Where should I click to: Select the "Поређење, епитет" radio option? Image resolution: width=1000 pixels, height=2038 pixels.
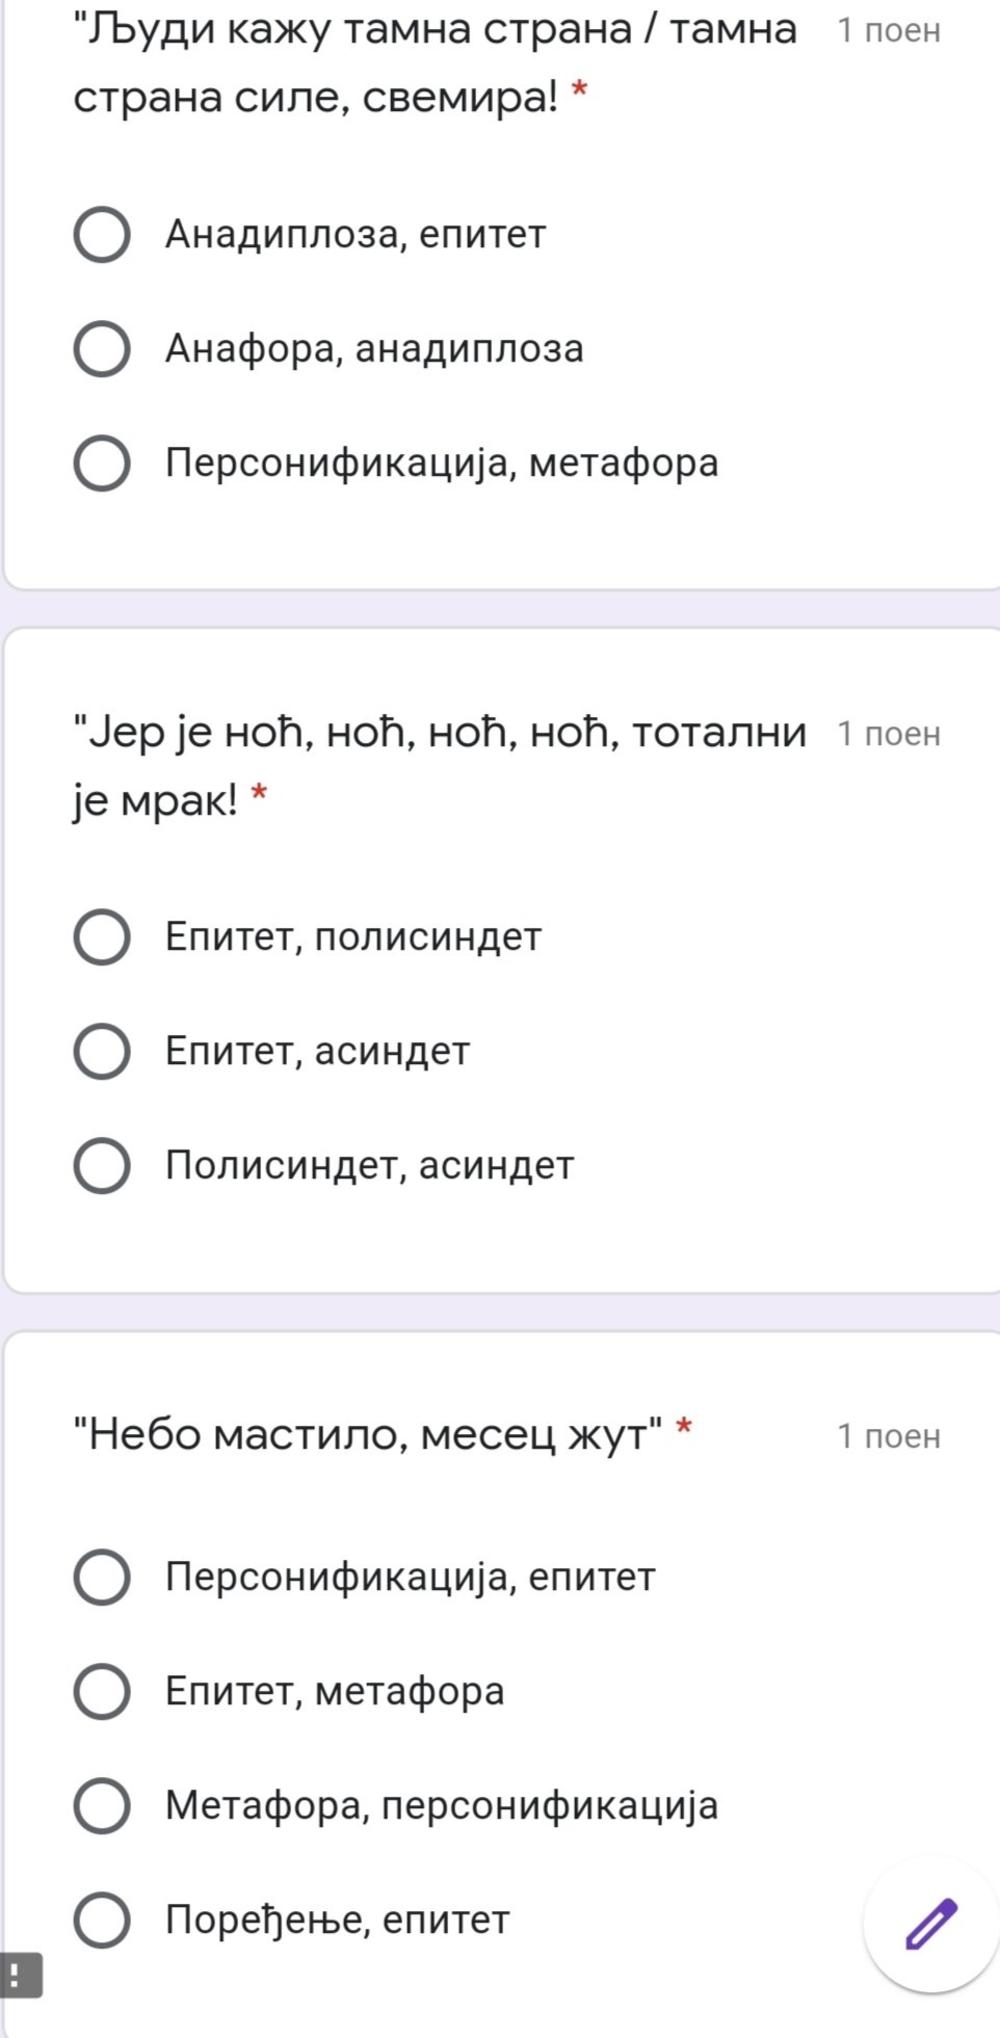click(102, 1919)
